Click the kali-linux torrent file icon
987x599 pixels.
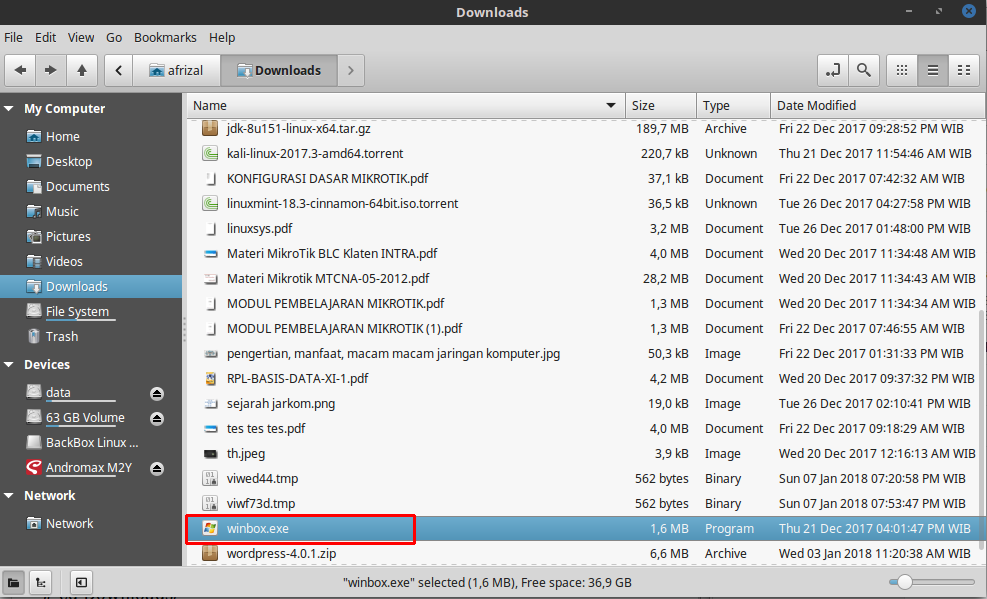point(210,153)
